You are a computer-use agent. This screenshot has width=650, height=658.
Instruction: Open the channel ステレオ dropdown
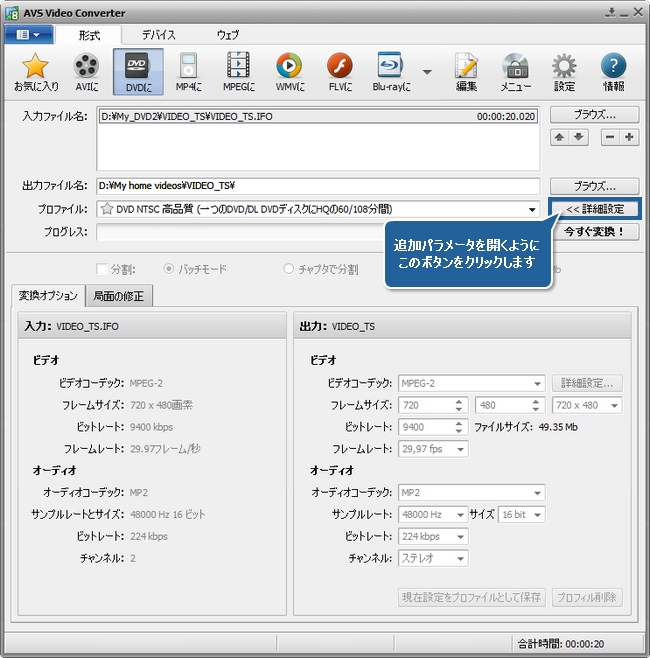tap(433, 558)
